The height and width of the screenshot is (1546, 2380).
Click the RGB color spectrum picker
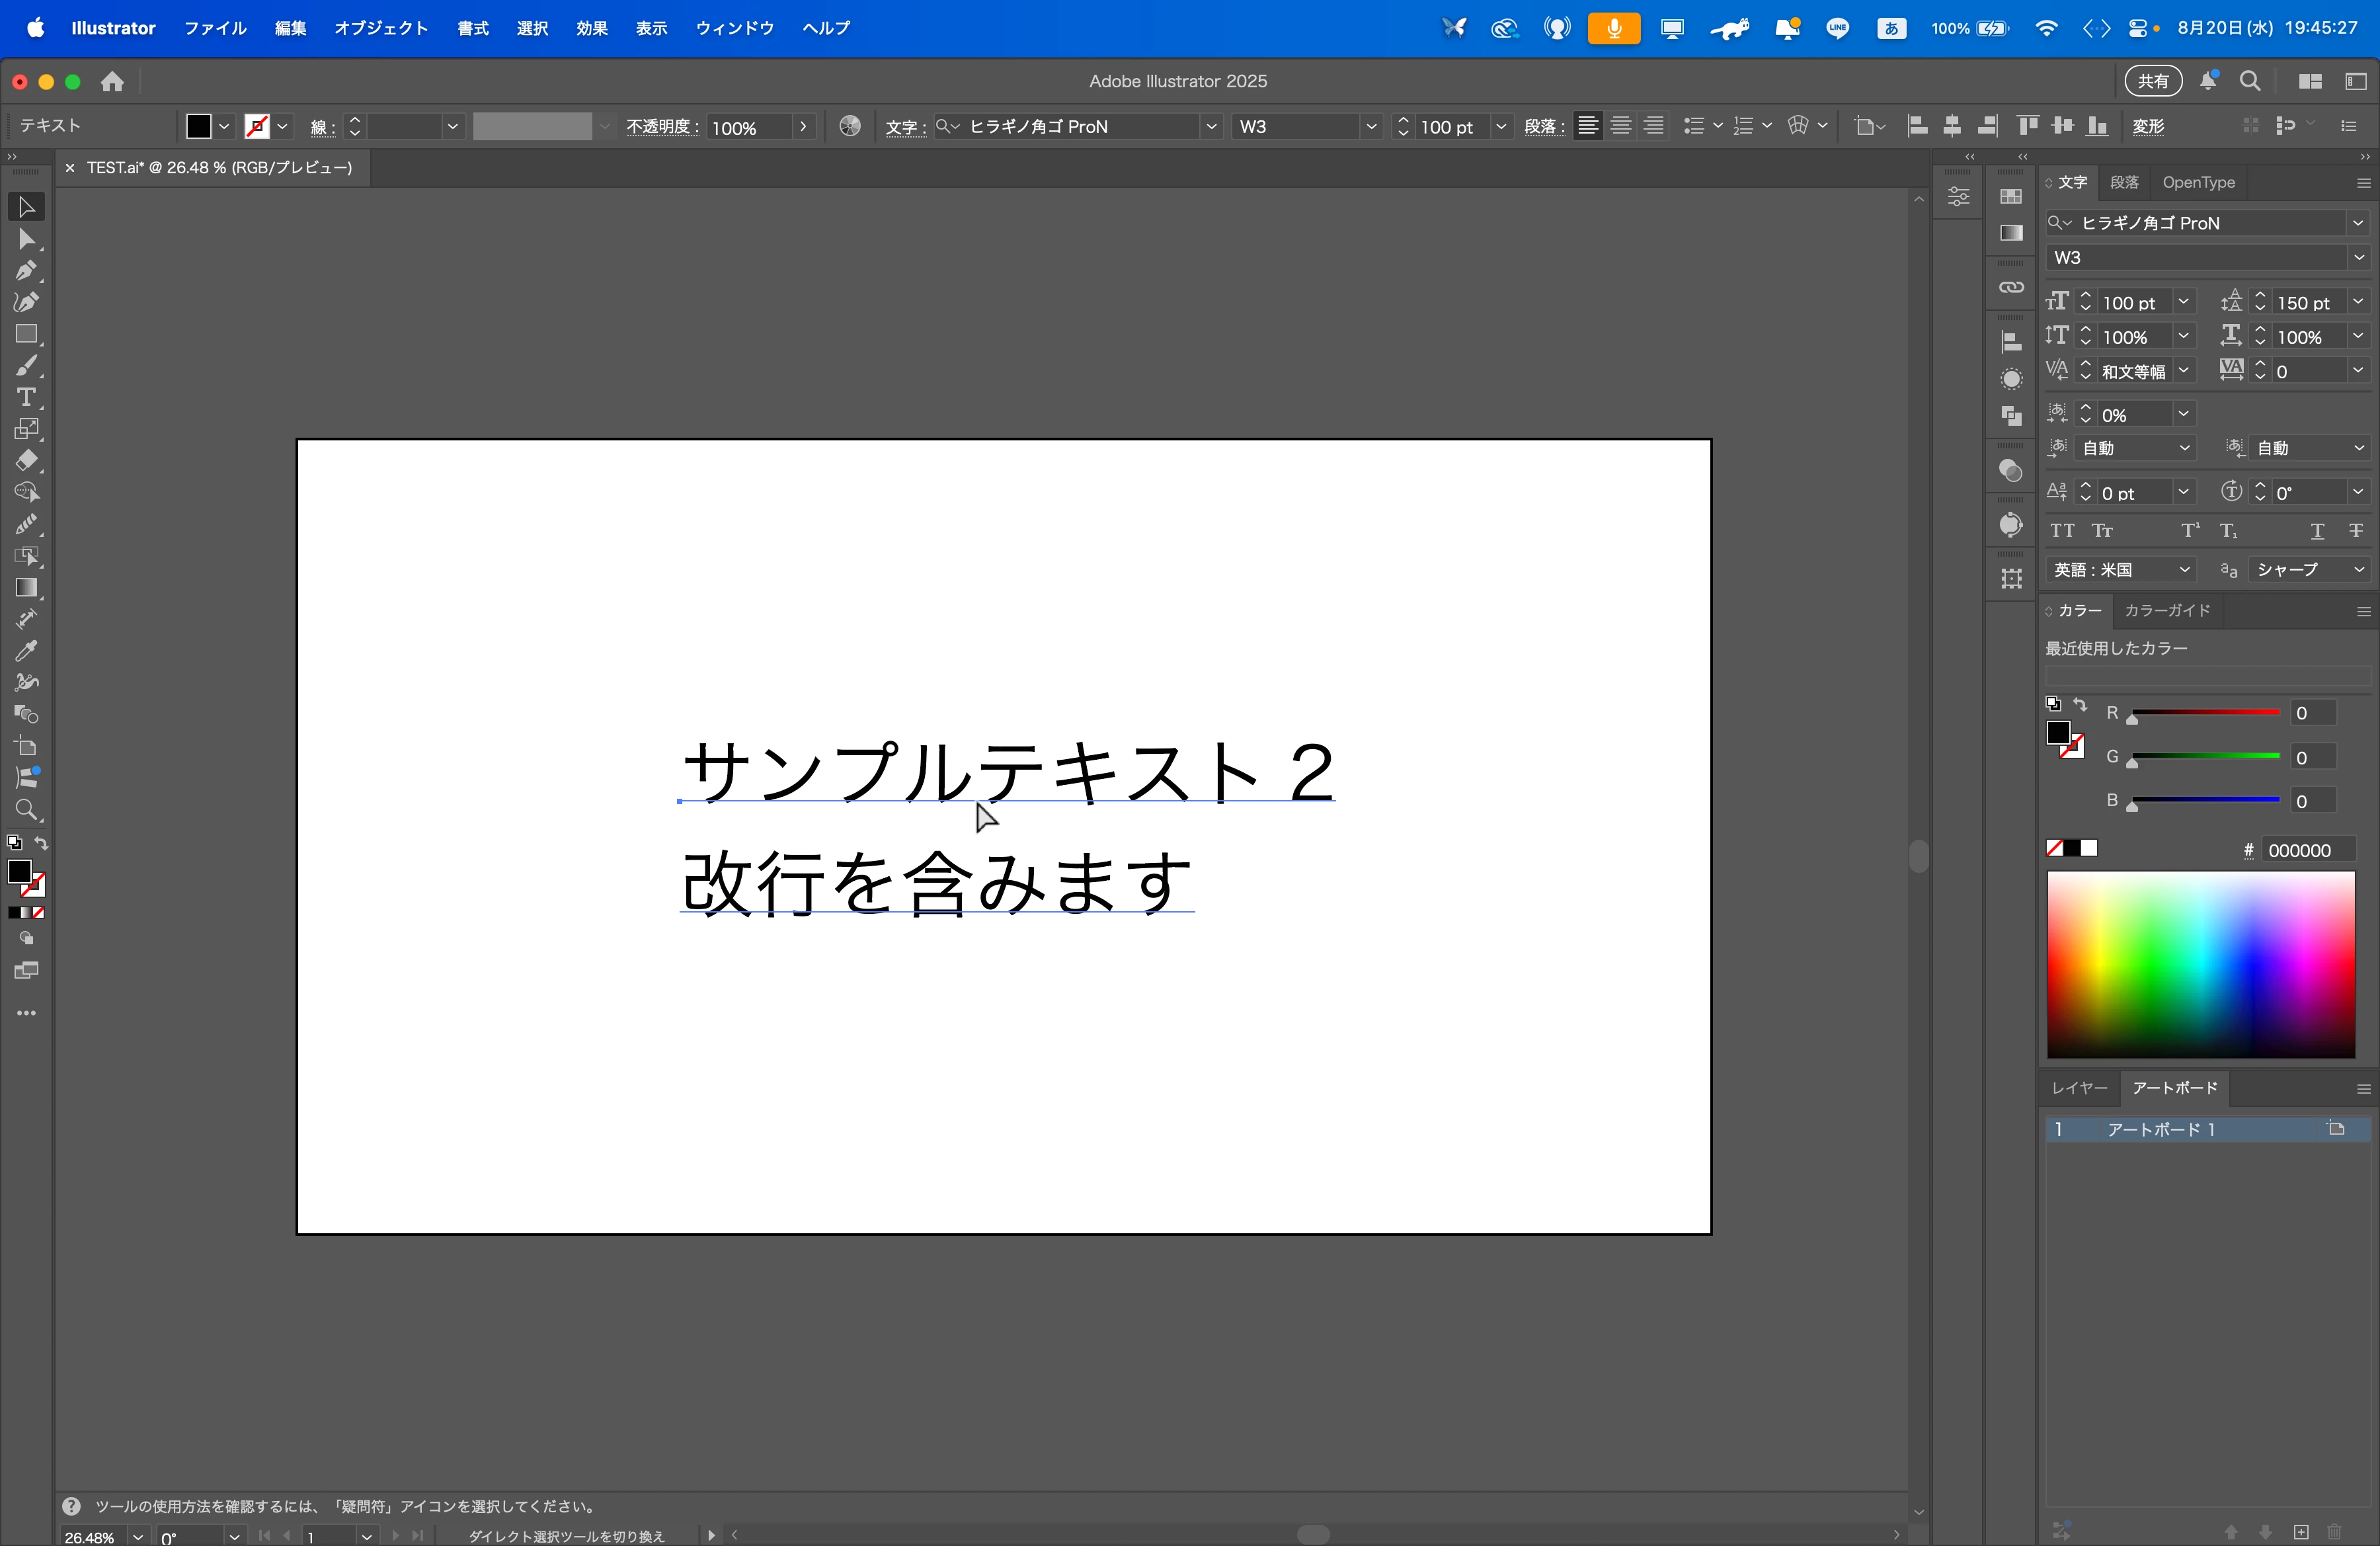pos(2200,964)
